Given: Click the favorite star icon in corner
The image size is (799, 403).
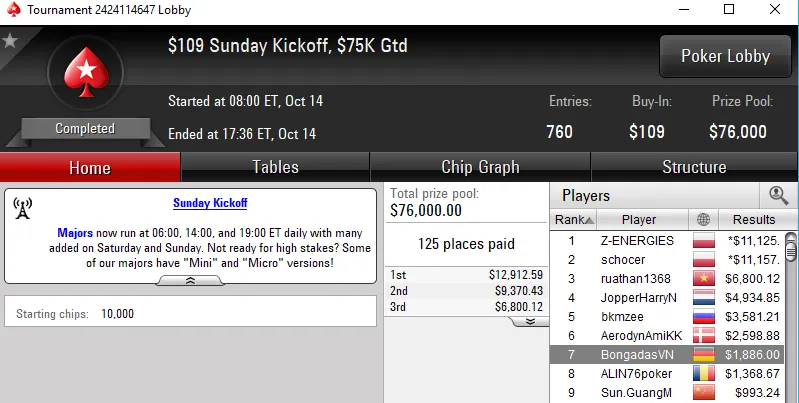Looking at the screenshot, I should click(10, 41).
